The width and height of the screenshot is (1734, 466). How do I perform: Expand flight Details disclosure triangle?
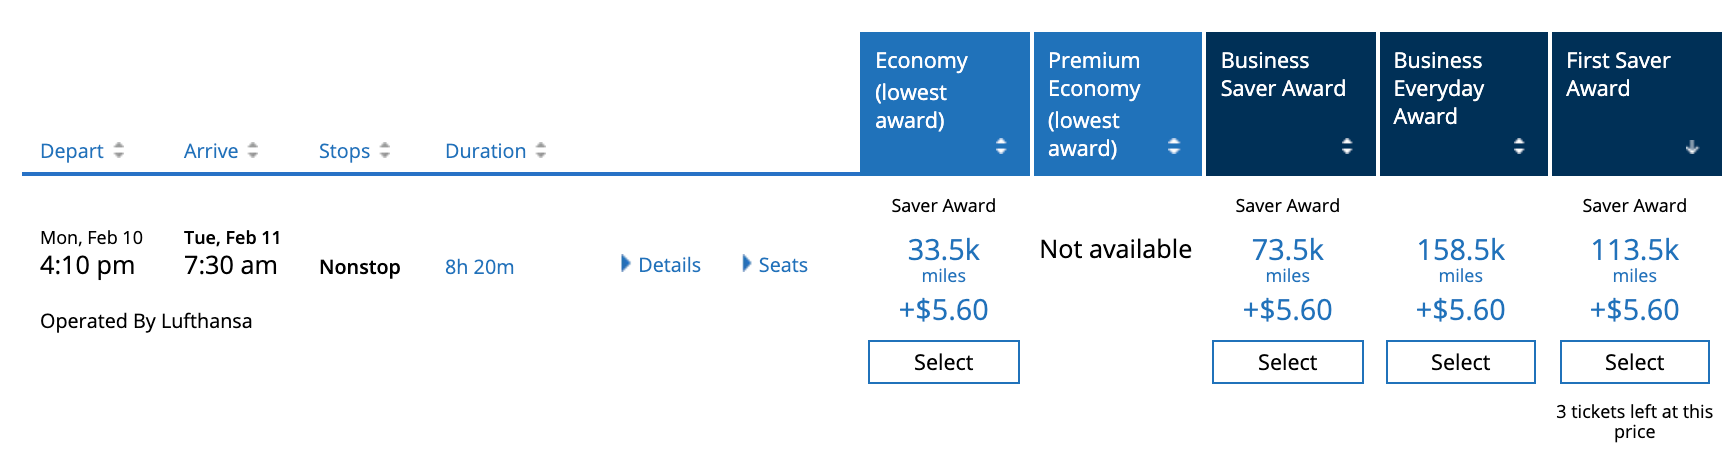tap(626, 264)
